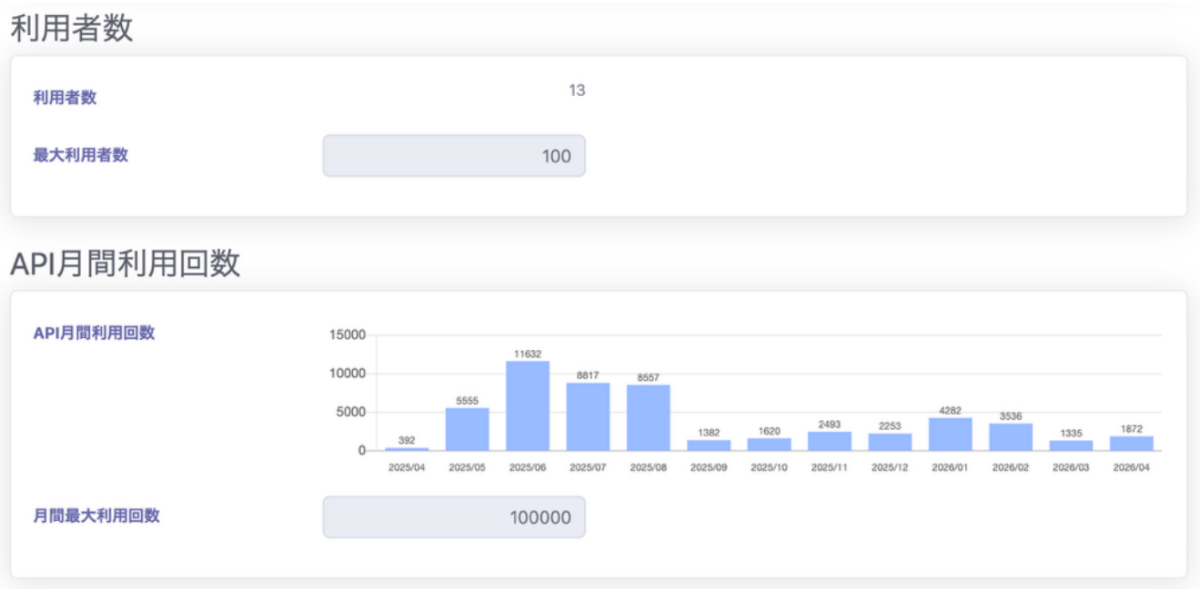This screenshot has width=1200, height=589.
Task: Click the 2026/01 bar showing 4282
Action: pos(950,434)
